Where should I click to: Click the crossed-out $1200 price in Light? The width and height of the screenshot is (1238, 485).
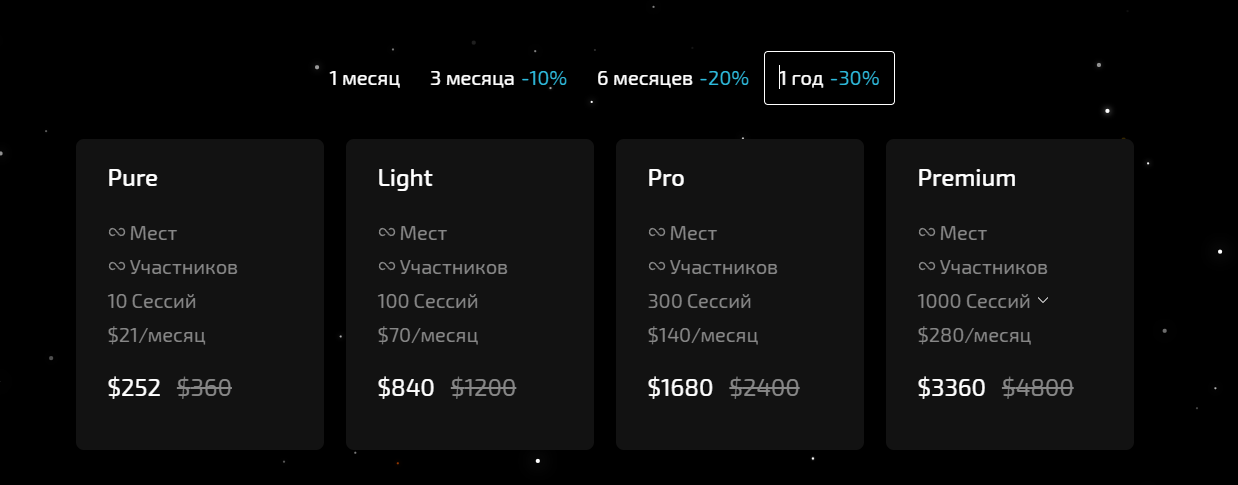pos(483,388)
